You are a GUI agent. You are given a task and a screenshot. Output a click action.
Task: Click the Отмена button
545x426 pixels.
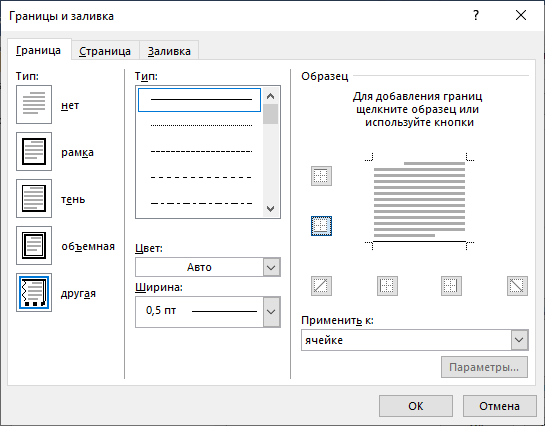(499, 406)
